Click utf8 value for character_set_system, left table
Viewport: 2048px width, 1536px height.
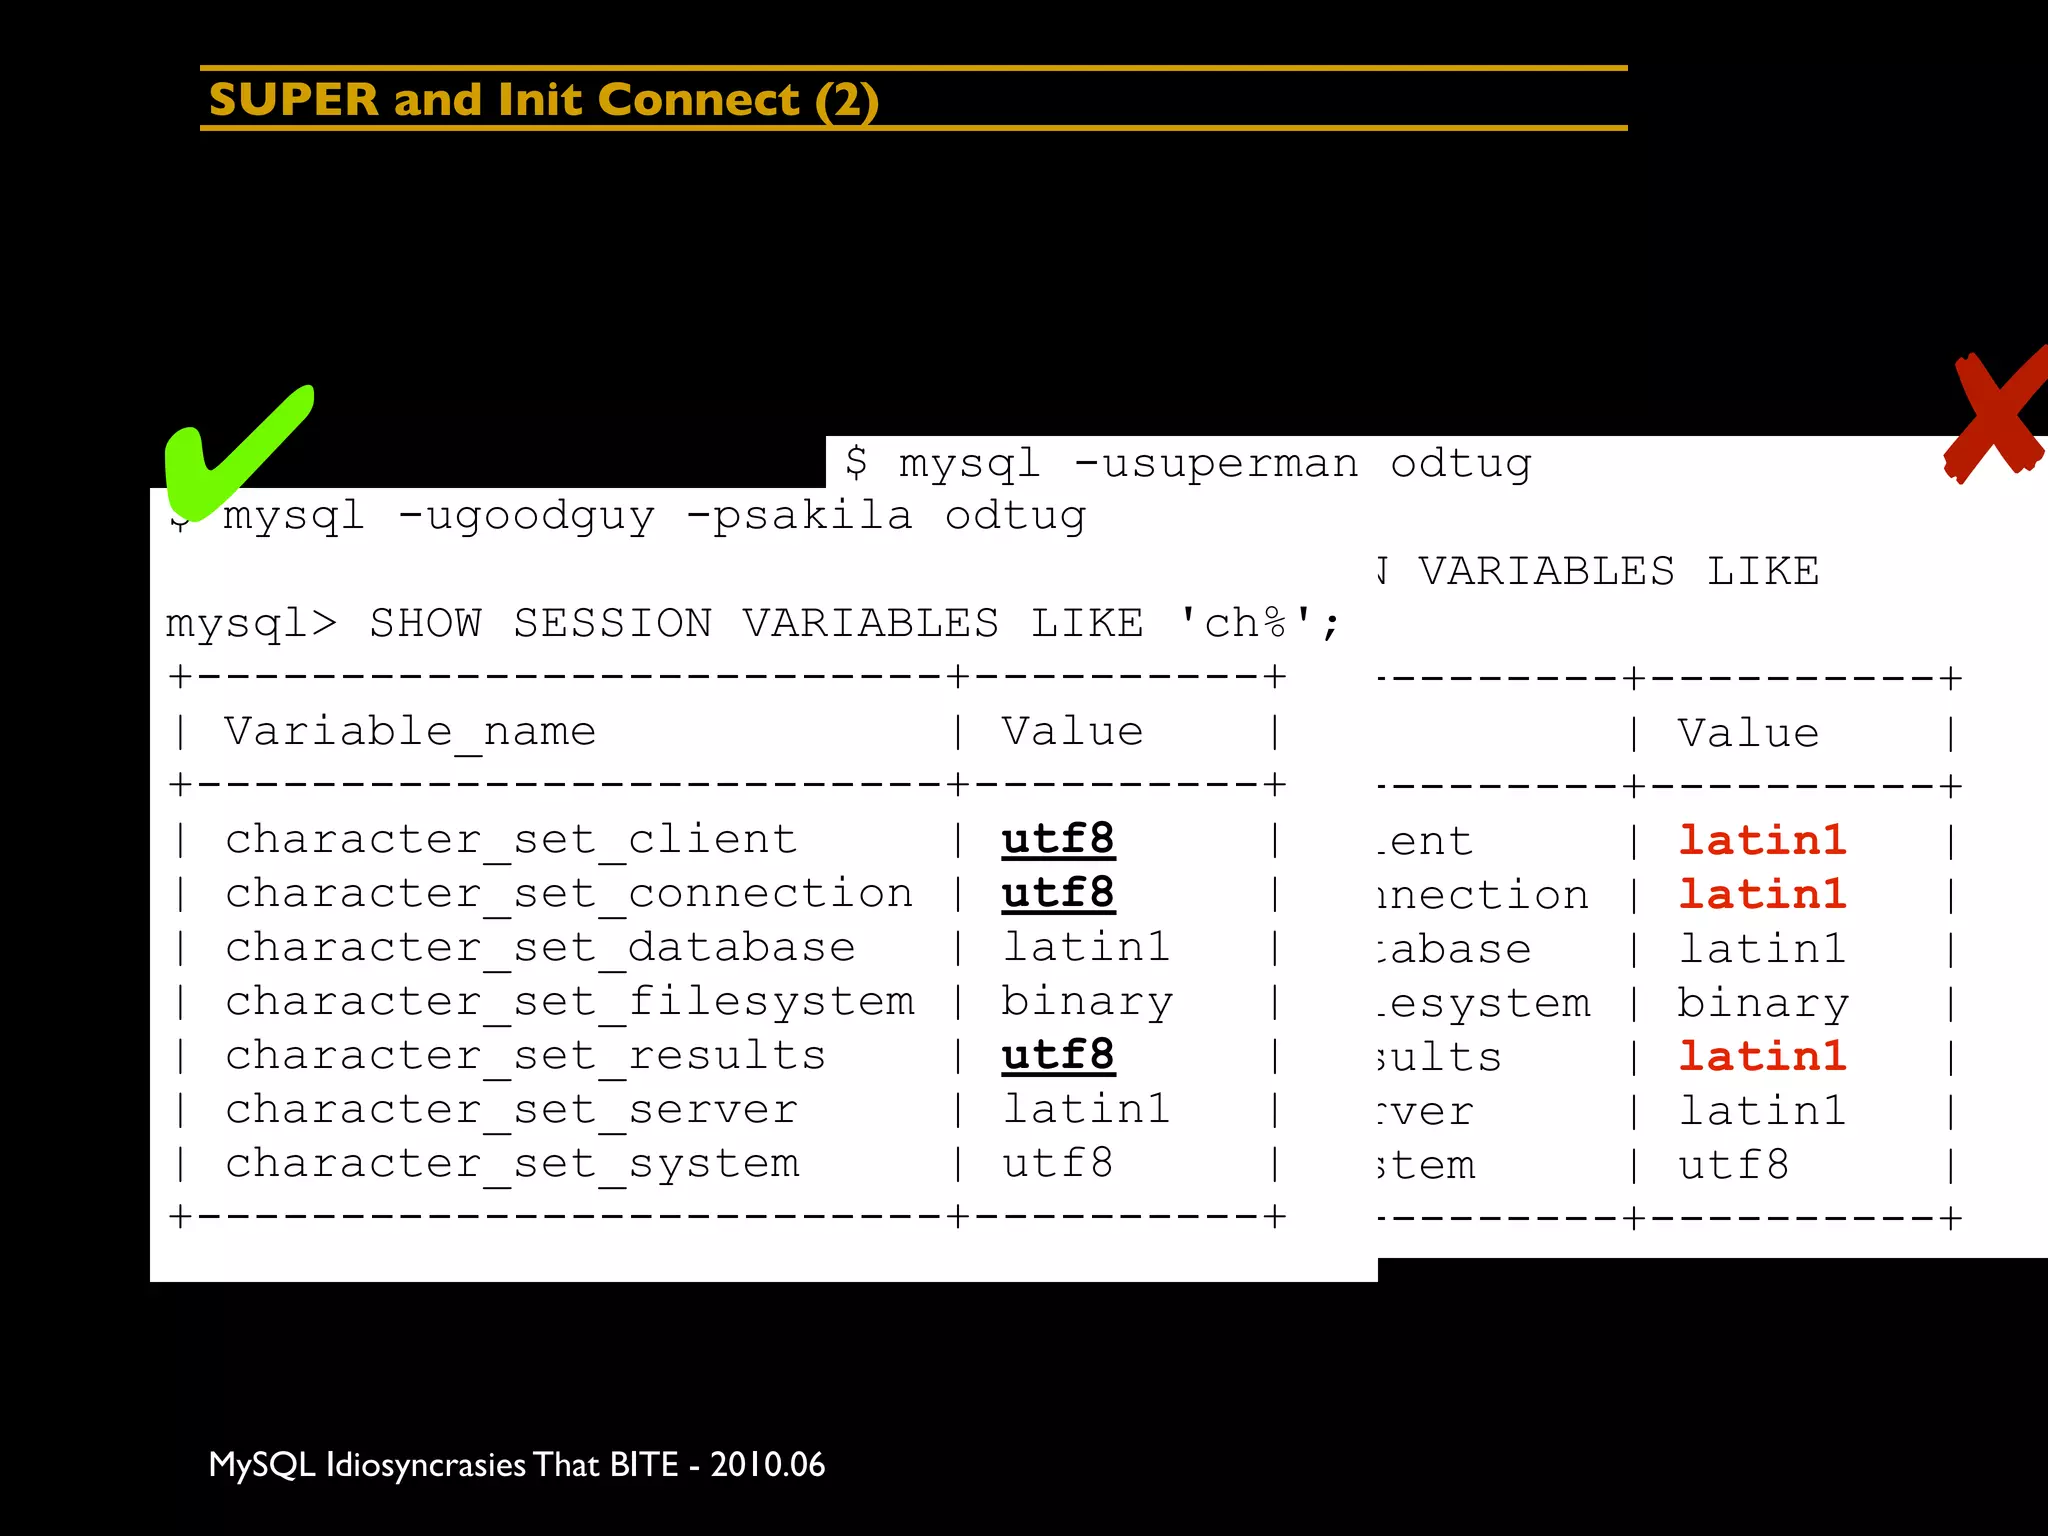(x=1057, y=1164)
